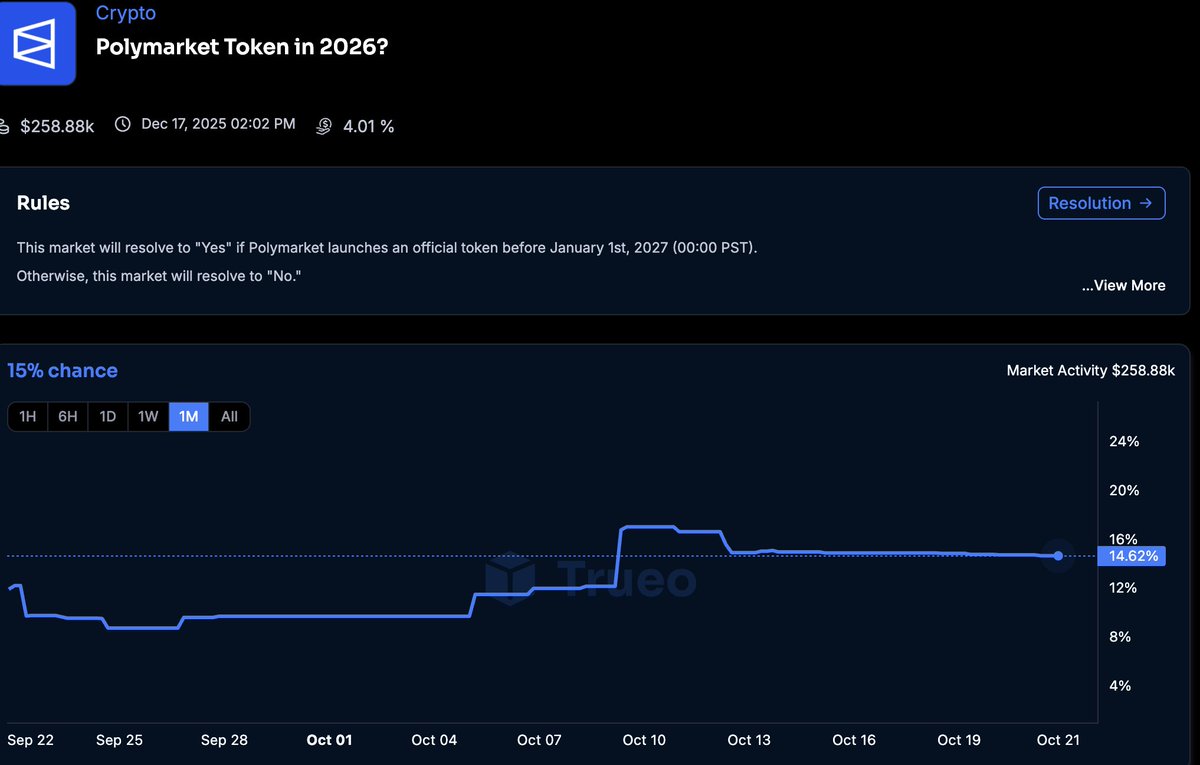The height and width of the screenshot is (765, 1200).
Task: Click the clock icon beside Dec 17, 2025
Action: coord(123,125)
